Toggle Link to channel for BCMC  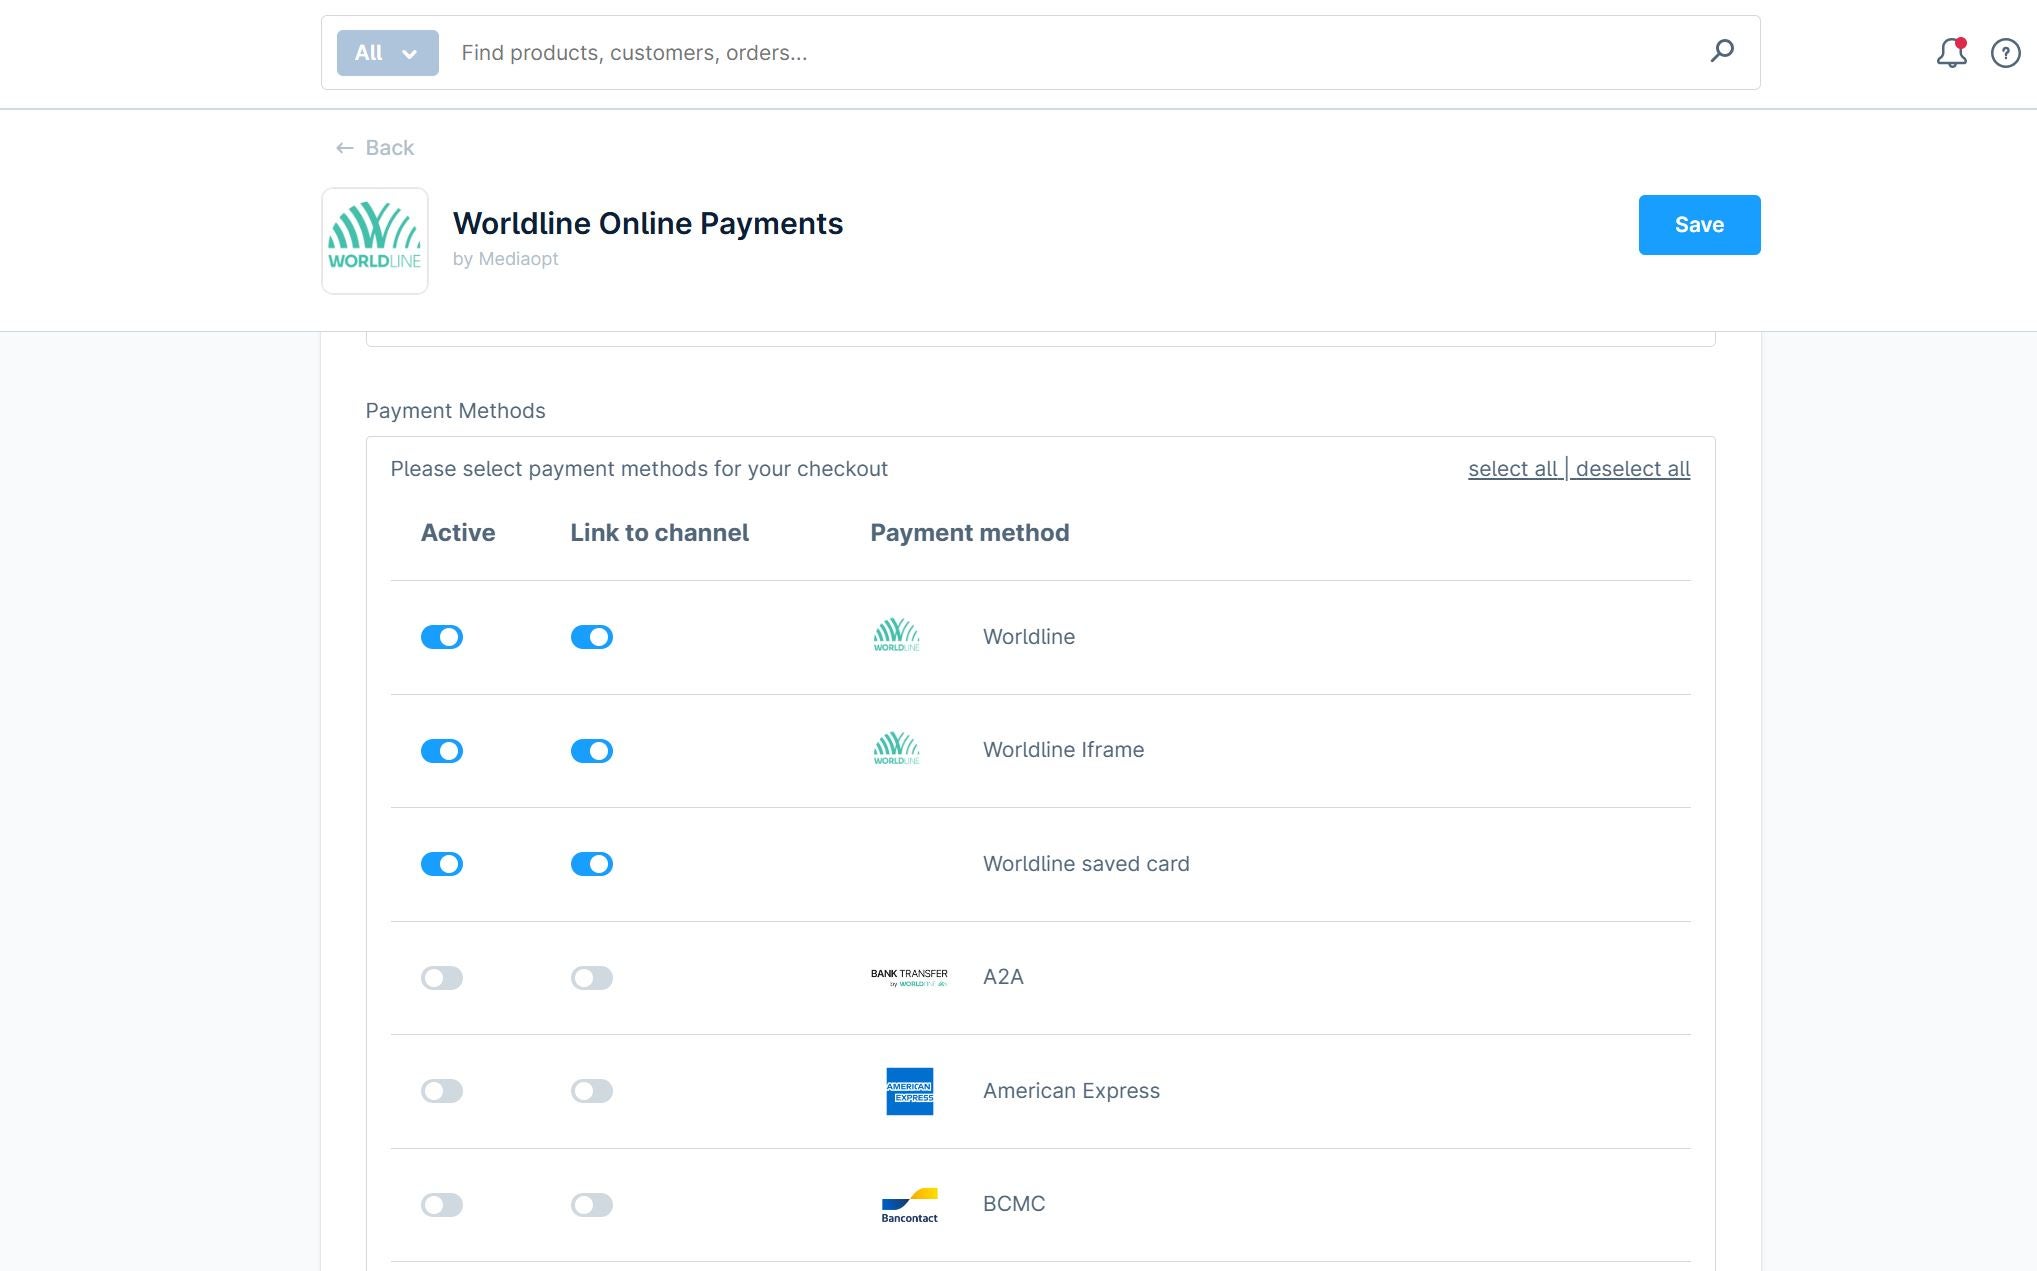(x=591, y=1205)
